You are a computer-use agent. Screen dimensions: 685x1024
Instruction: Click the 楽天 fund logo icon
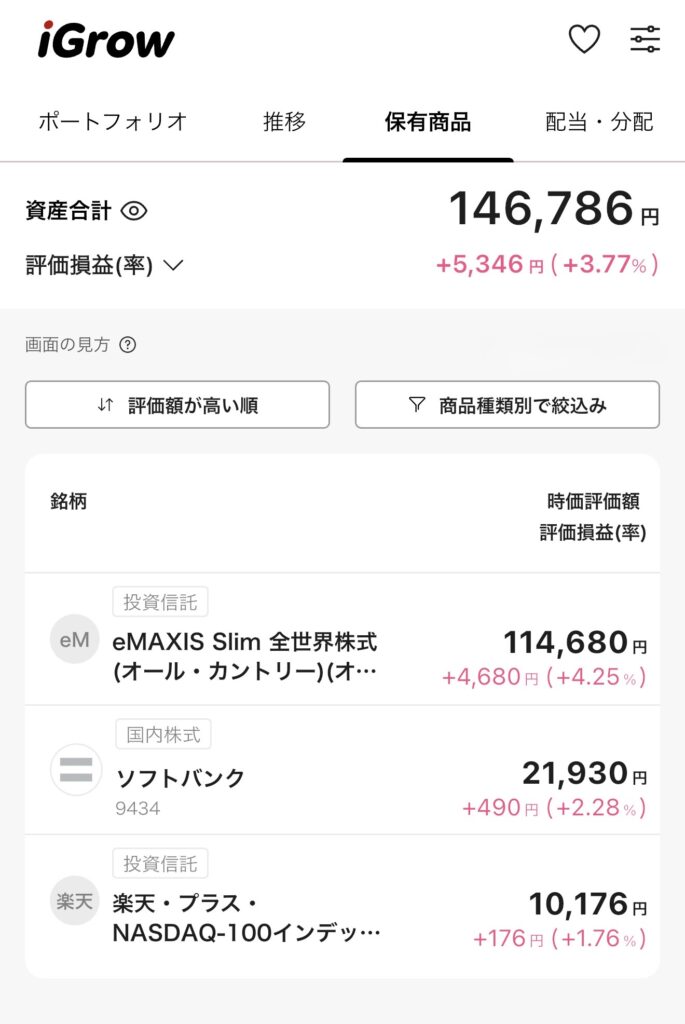click(x=74, y=901)
